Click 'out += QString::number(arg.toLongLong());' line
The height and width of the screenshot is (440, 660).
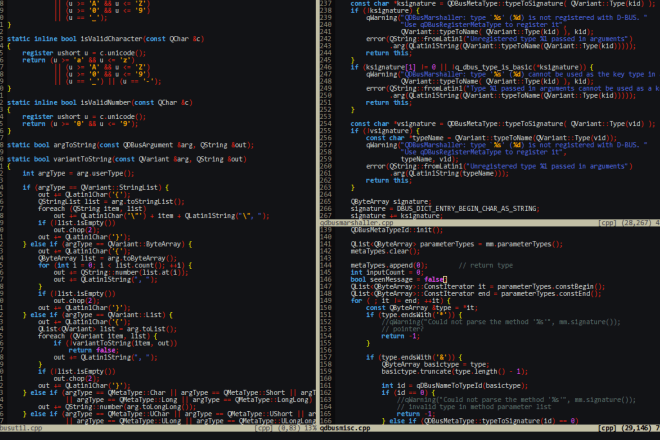pyautogui.click(x=117, y=407)
